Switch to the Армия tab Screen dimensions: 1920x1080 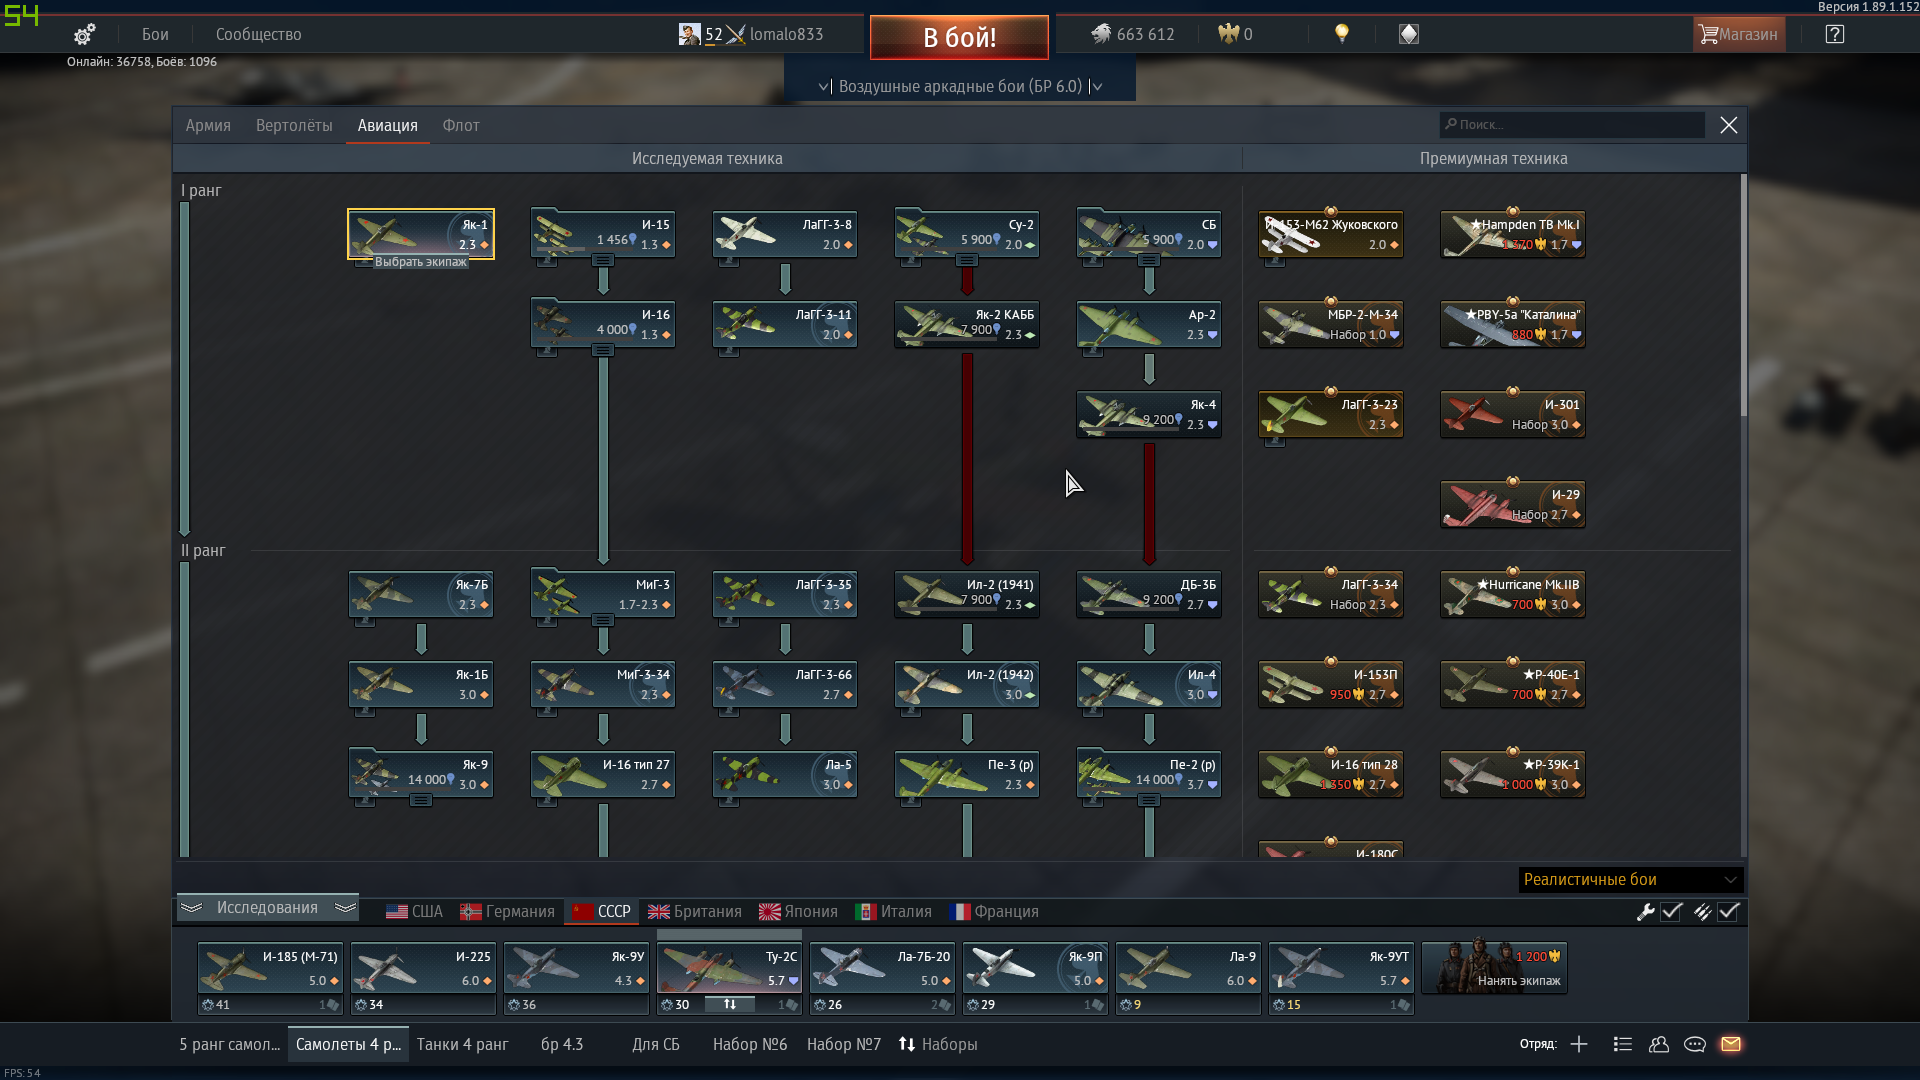pyautogui.click(x=208, y=125)
